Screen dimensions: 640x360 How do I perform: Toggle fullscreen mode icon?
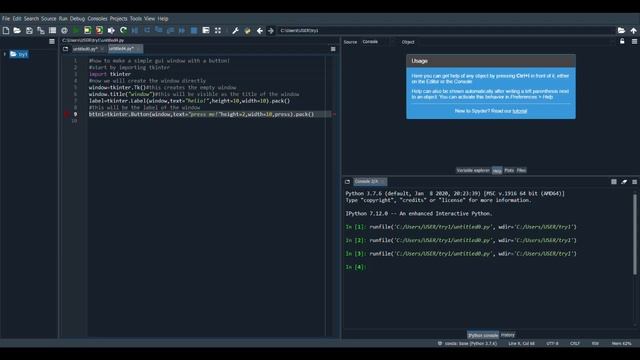(218, 31)
